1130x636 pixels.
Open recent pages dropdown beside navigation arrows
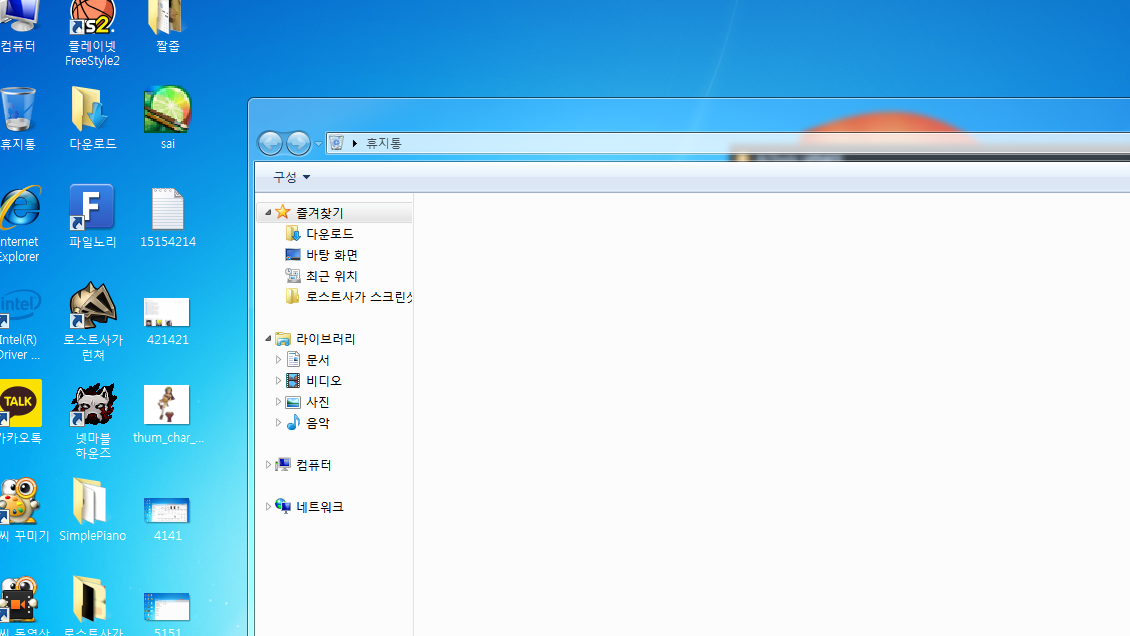(319, 144)
